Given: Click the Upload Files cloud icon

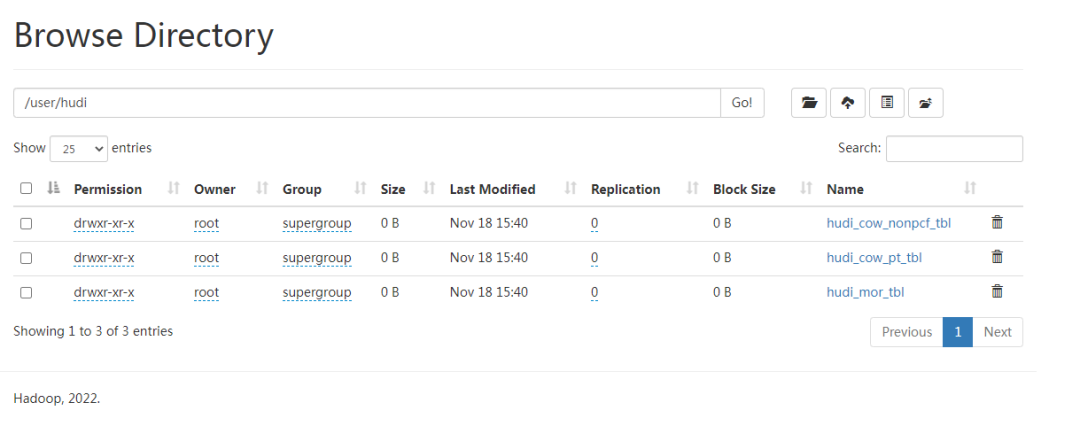Looking at the screenshot, I should [848, 103].
